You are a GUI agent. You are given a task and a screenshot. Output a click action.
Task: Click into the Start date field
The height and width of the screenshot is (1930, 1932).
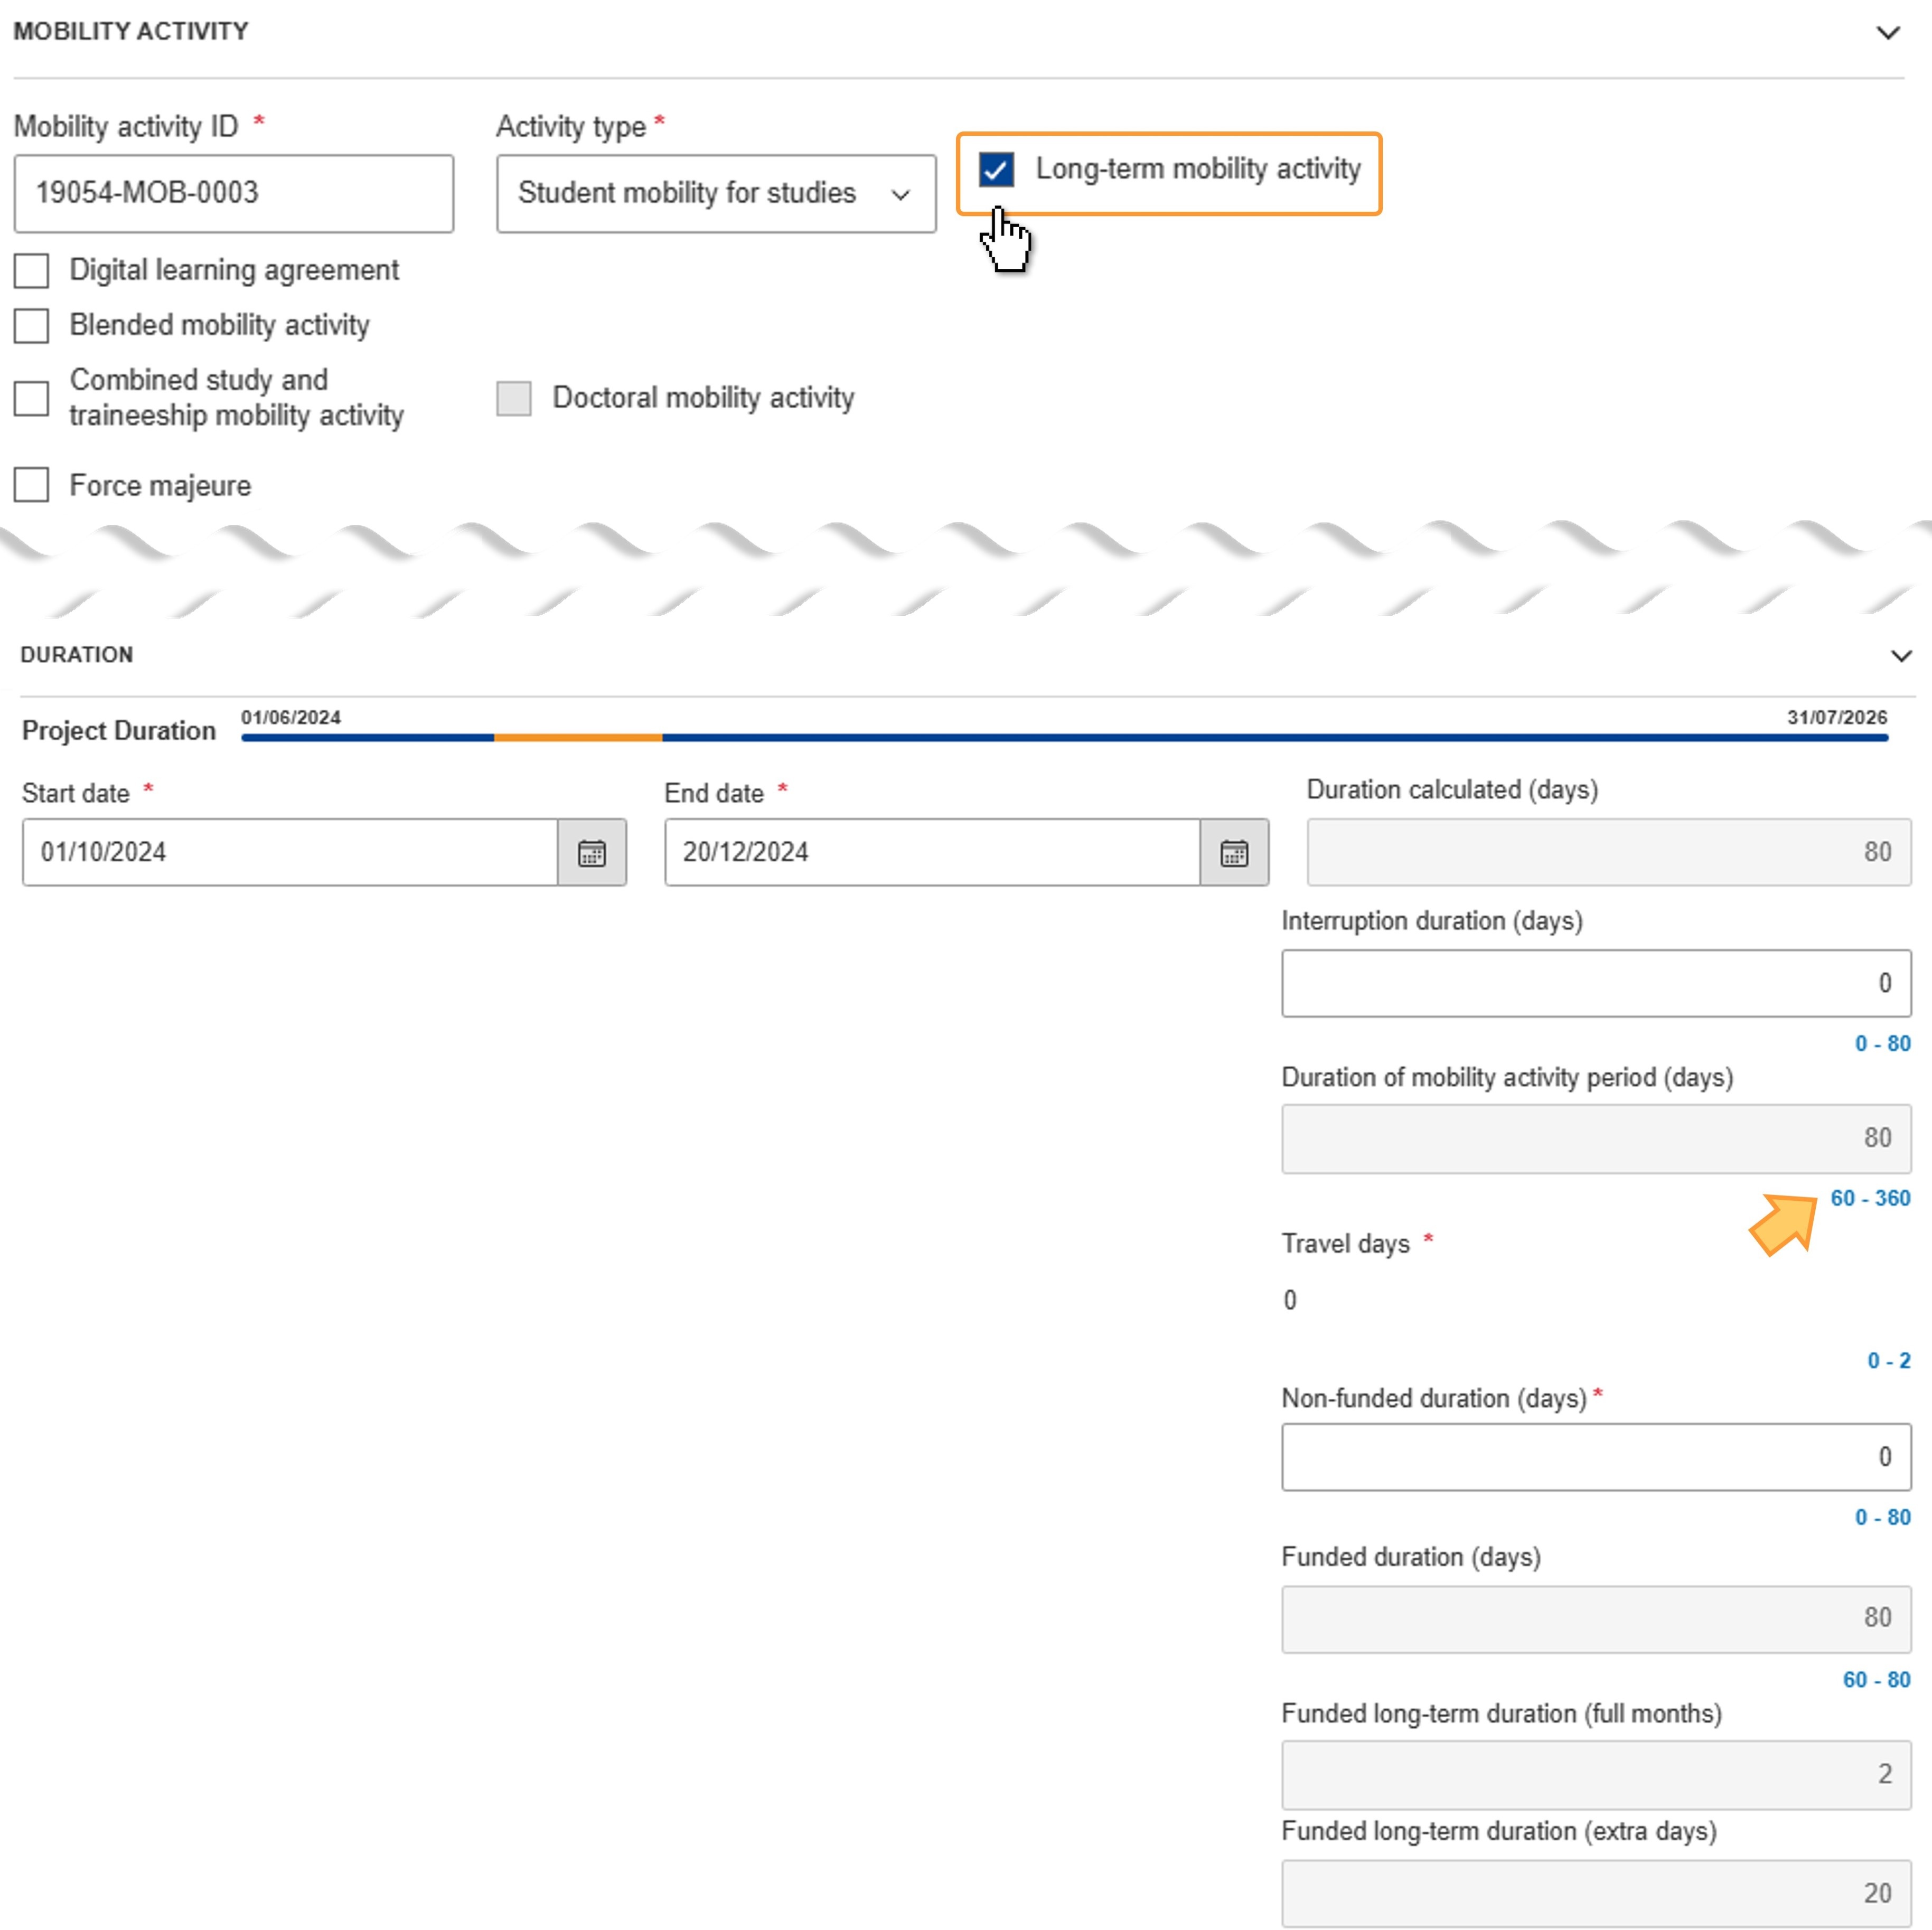pyautogui.click(x=290, y=852)
